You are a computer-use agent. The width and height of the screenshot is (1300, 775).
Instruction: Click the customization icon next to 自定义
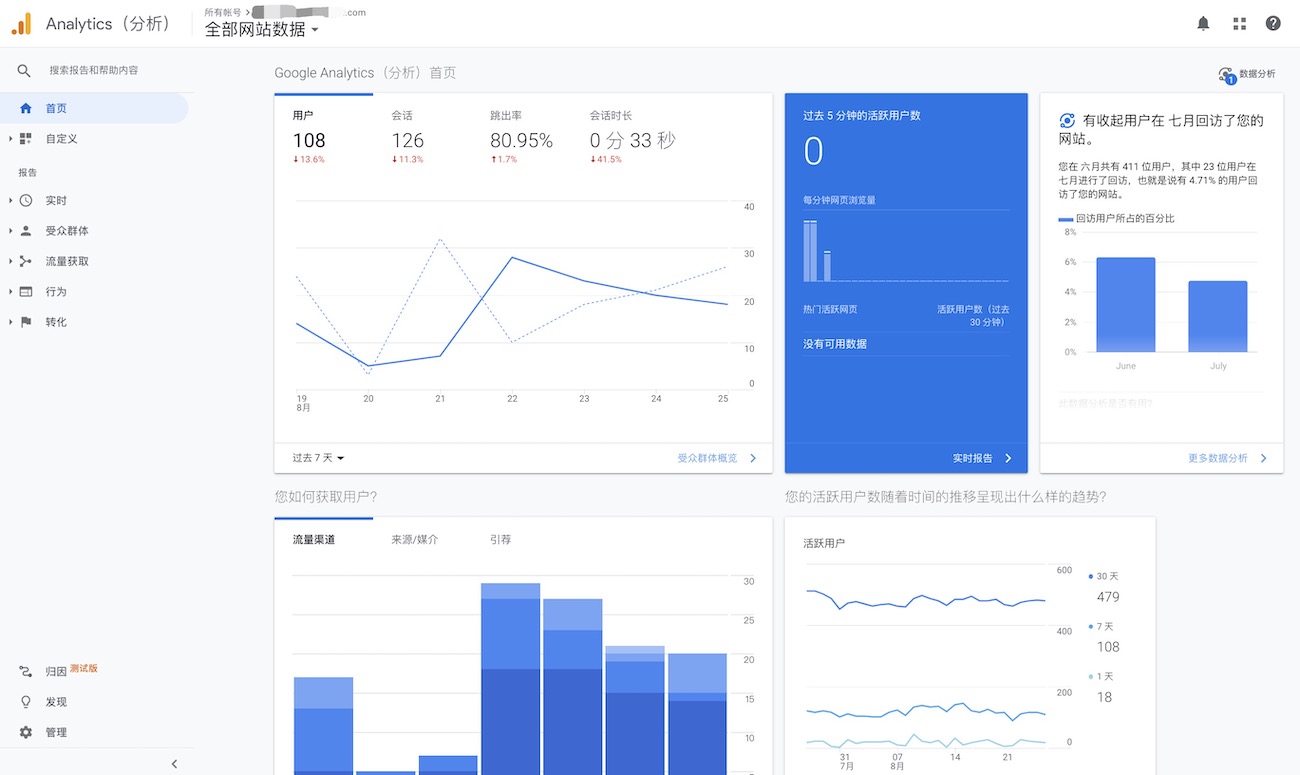click(x=26, y=139)
